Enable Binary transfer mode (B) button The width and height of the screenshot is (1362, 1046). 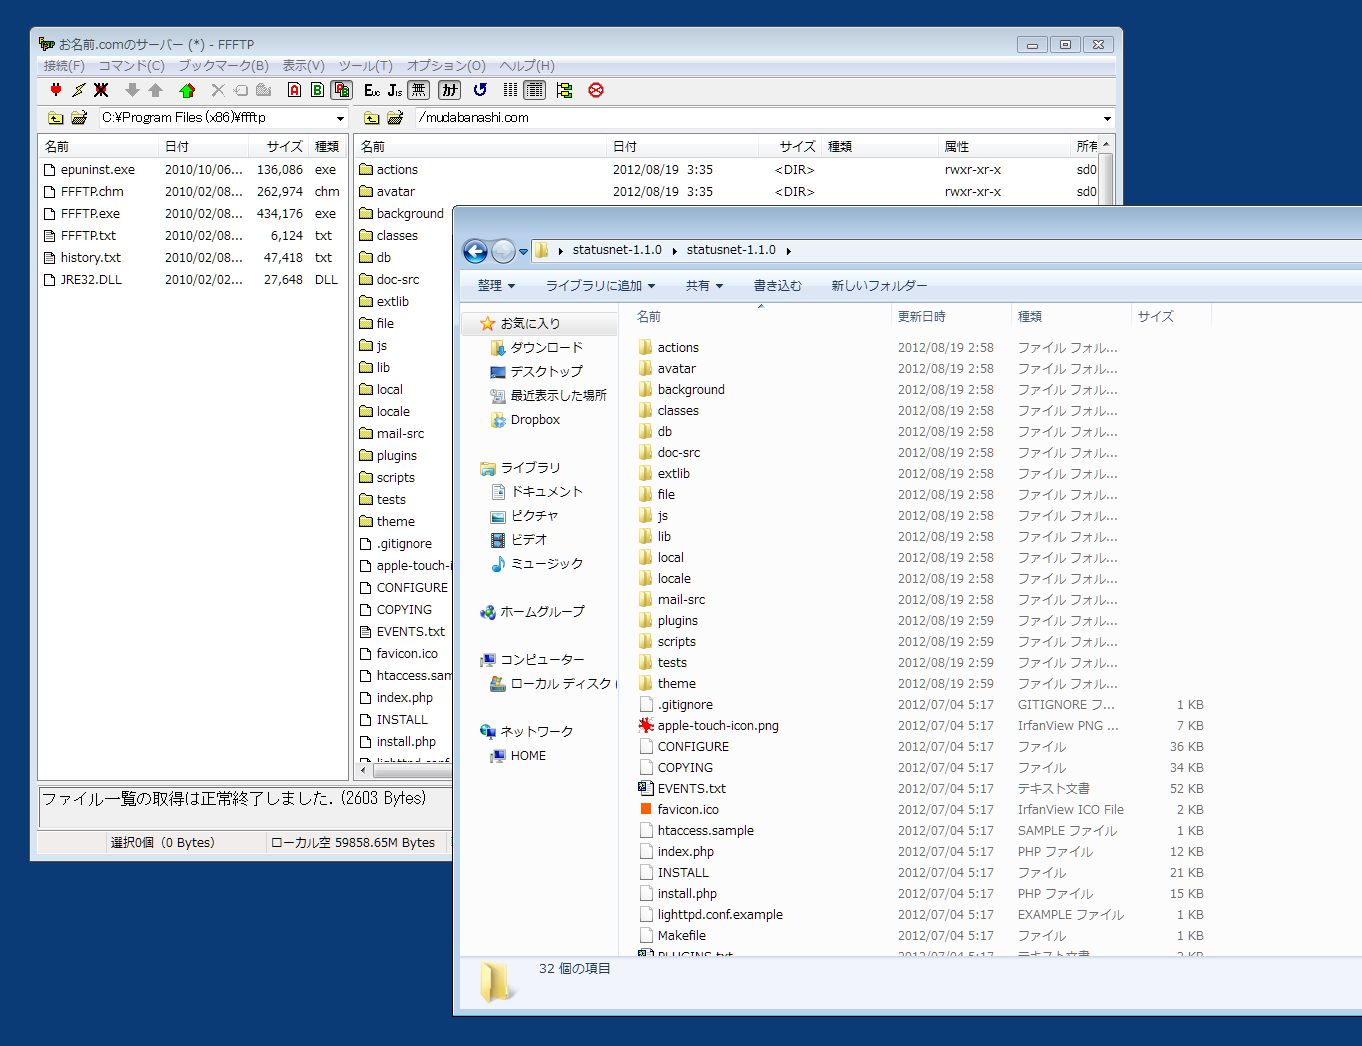(x=318, y=90)
